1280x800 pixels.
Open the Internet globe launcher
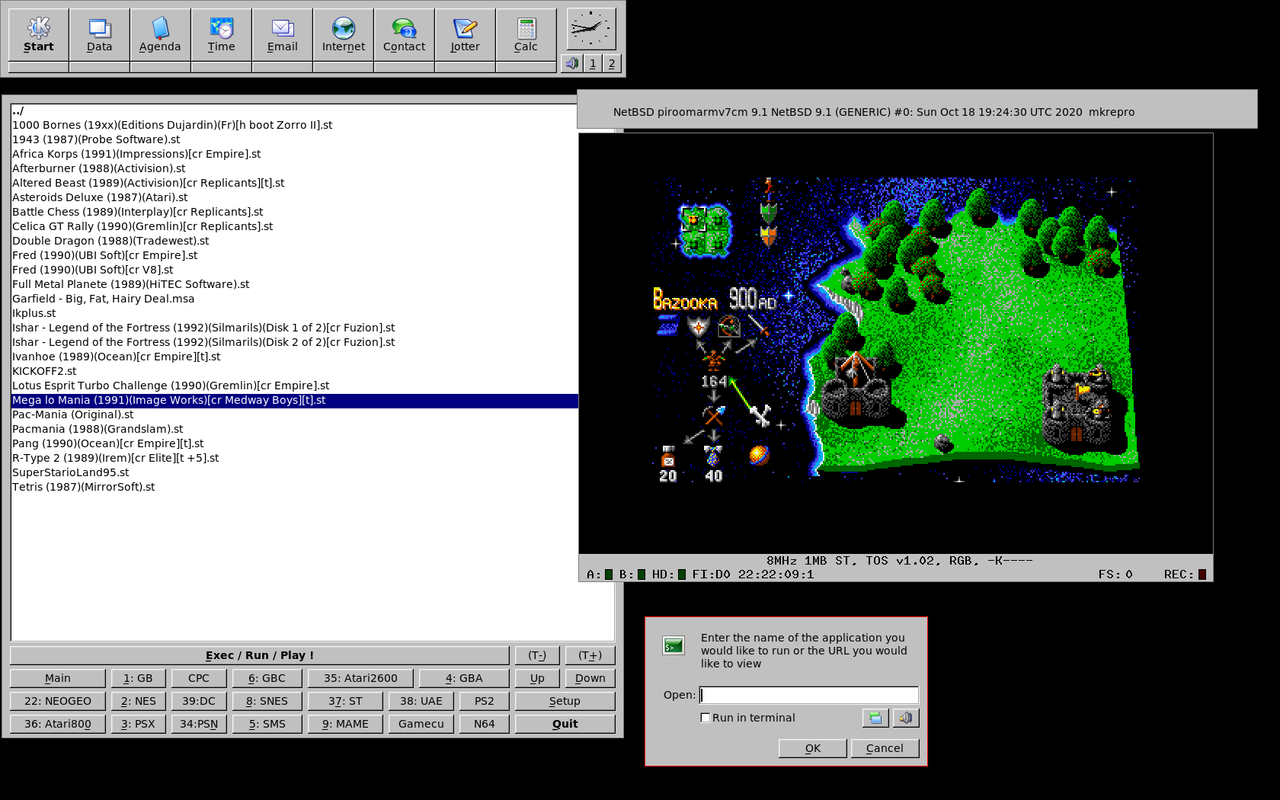(x=343, y=35)
